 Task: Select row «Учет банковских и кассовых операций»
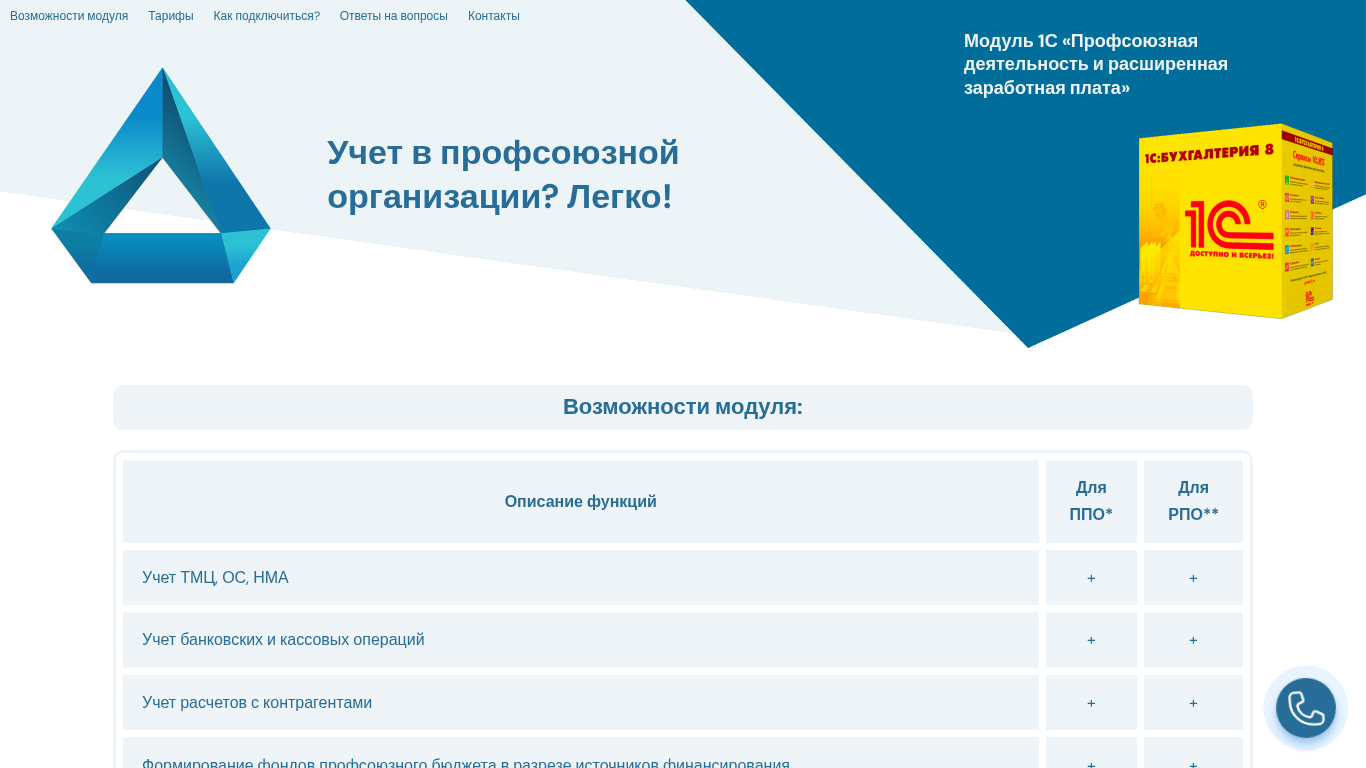[x=581, y=640]
